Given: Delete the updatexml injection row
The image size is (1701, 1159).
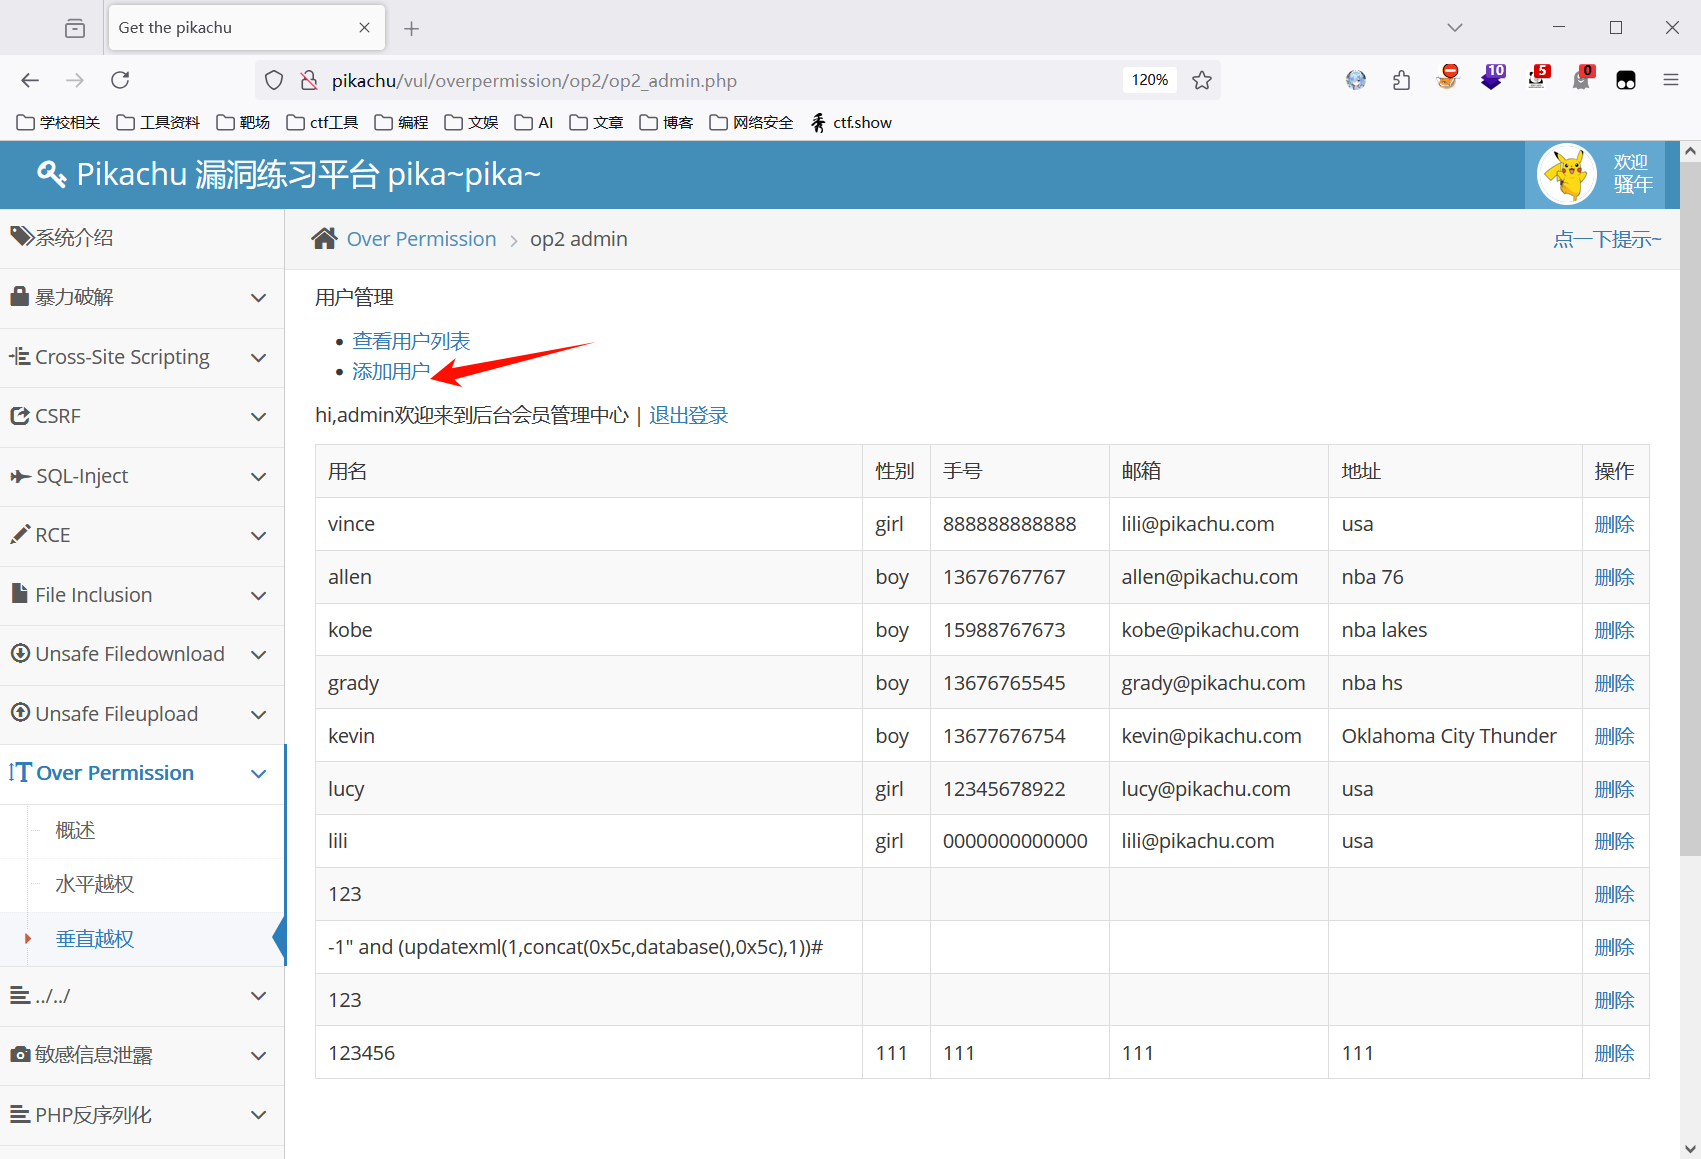Looking at the screenshot, I should click(1614, 947).
